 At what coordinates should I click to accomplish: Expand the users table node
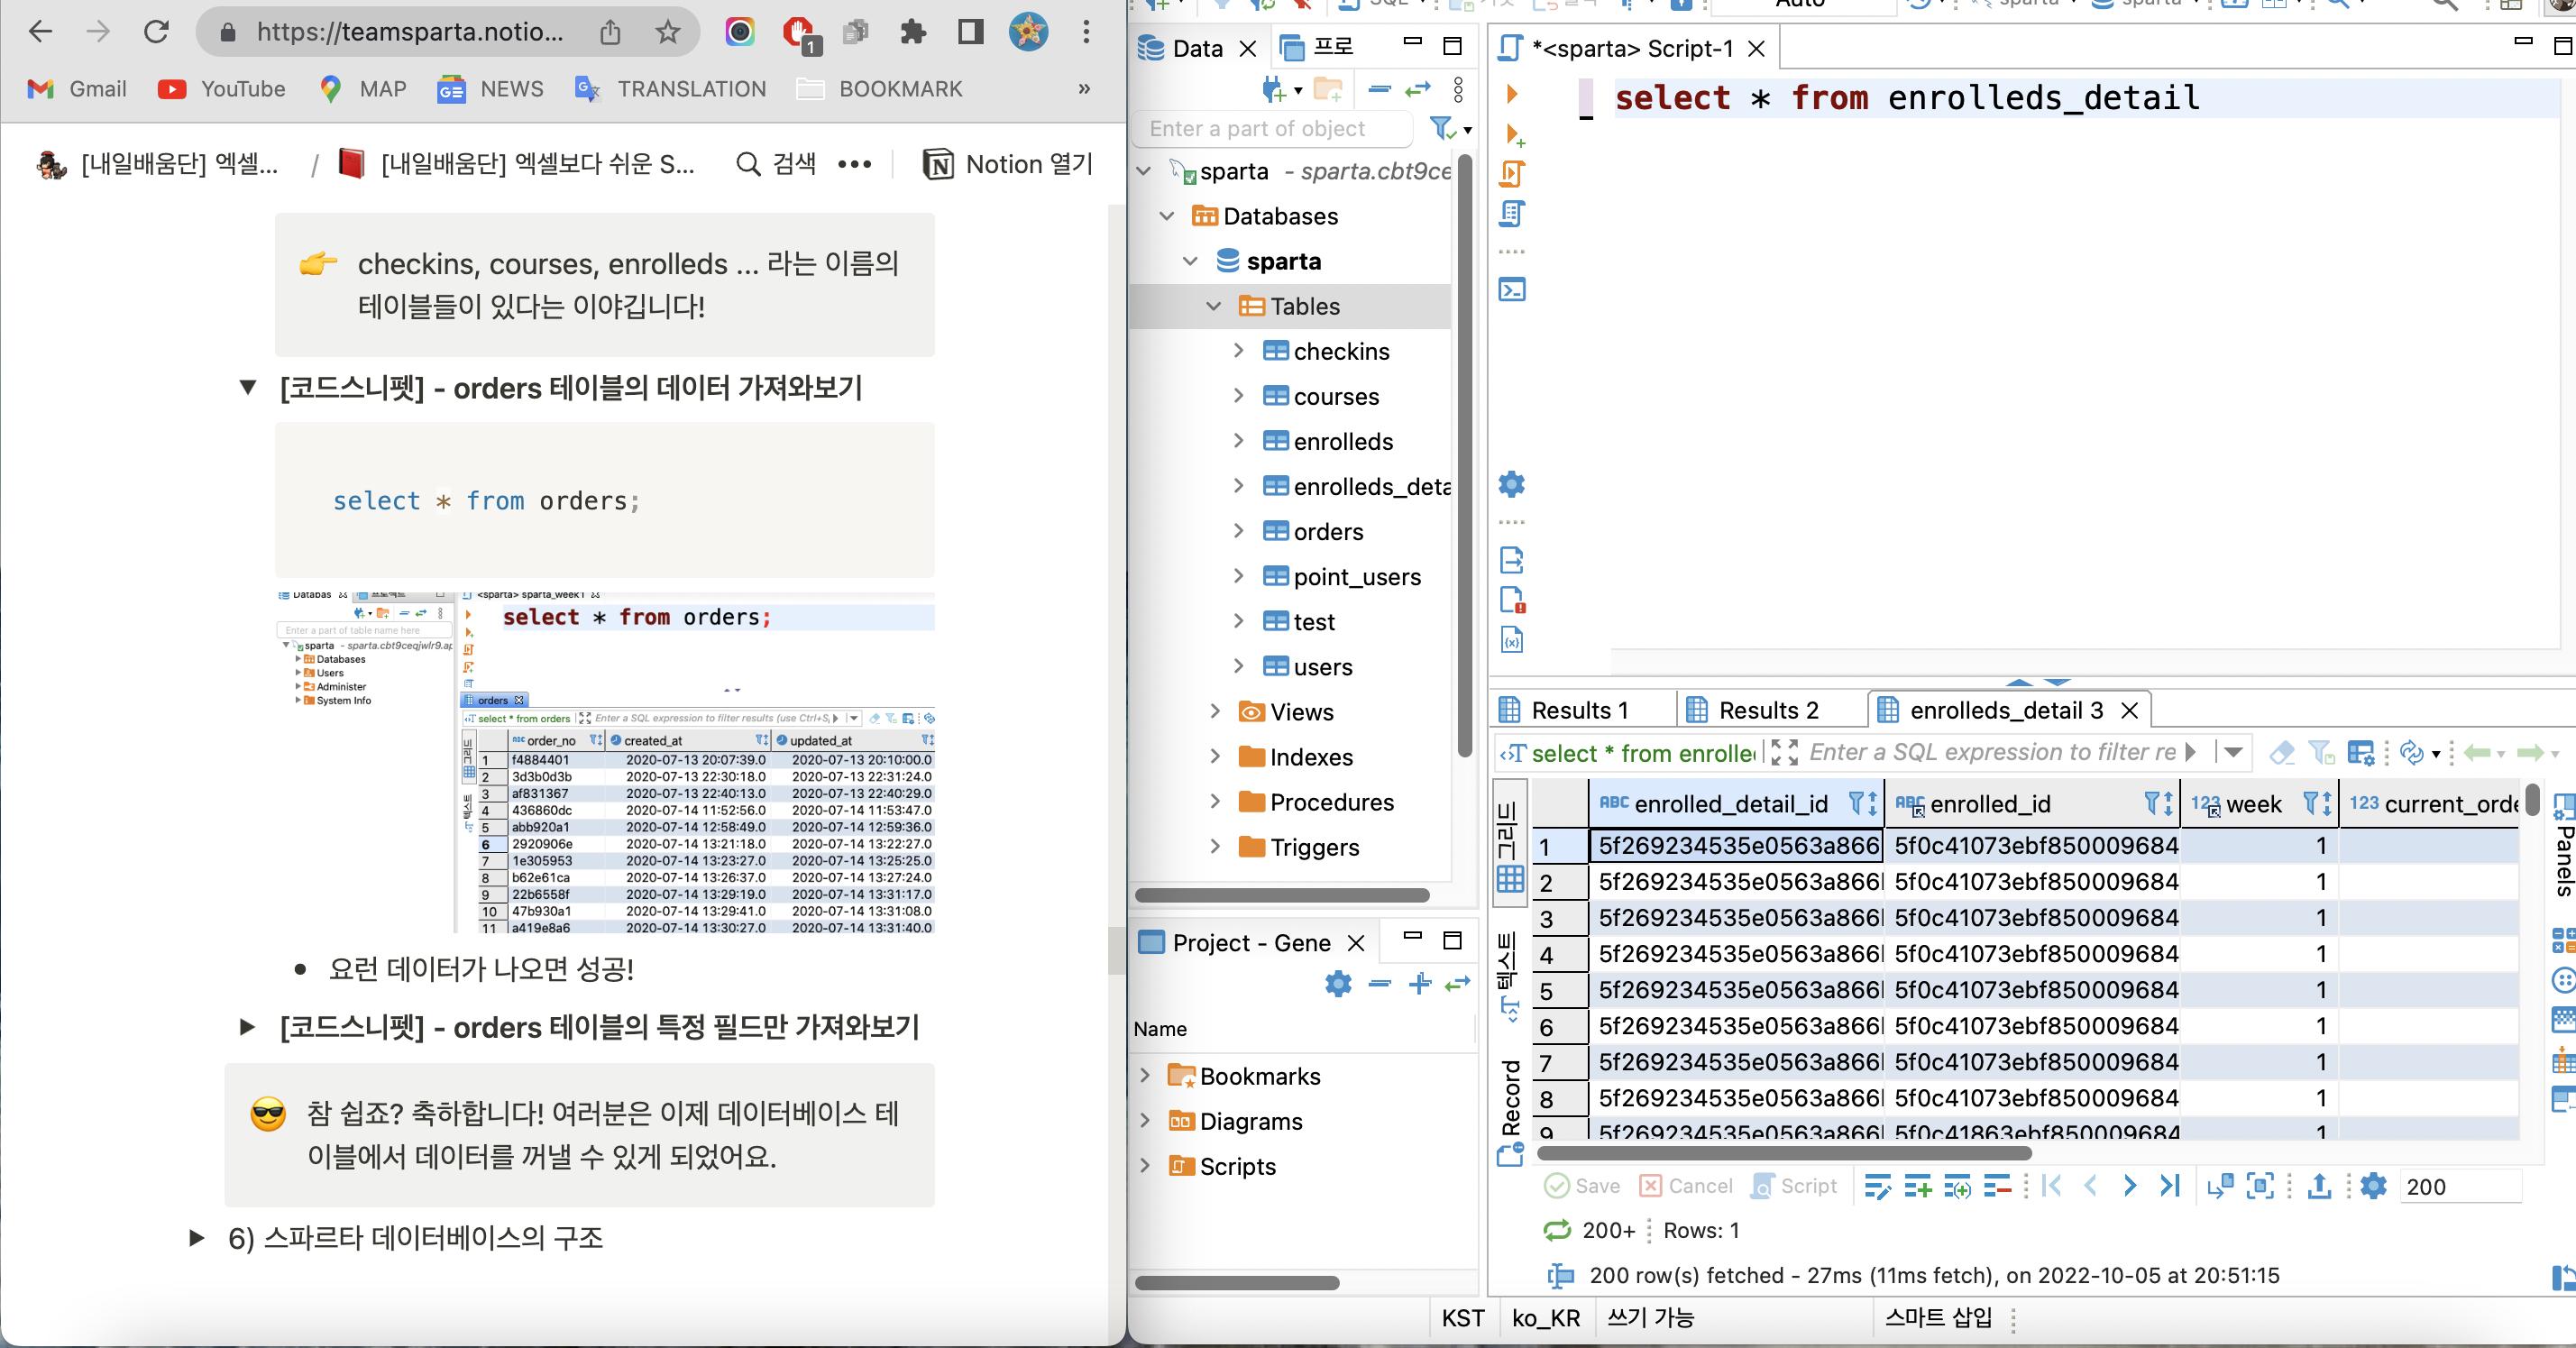[x=1239, y=666]
